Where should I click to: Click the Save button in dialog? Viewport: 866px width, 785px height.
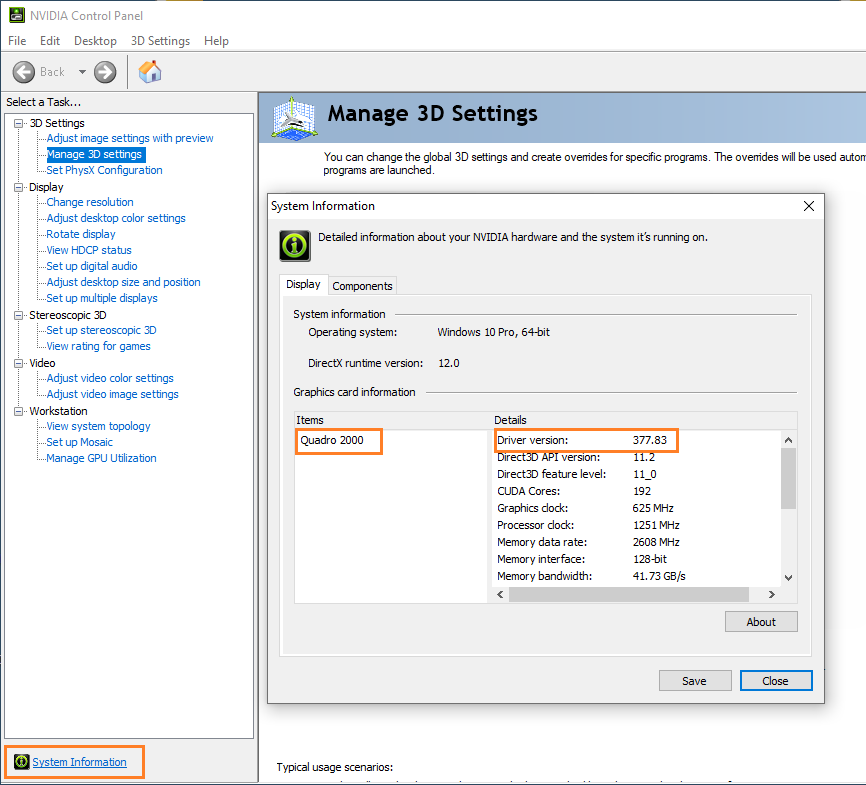[694, 681]
